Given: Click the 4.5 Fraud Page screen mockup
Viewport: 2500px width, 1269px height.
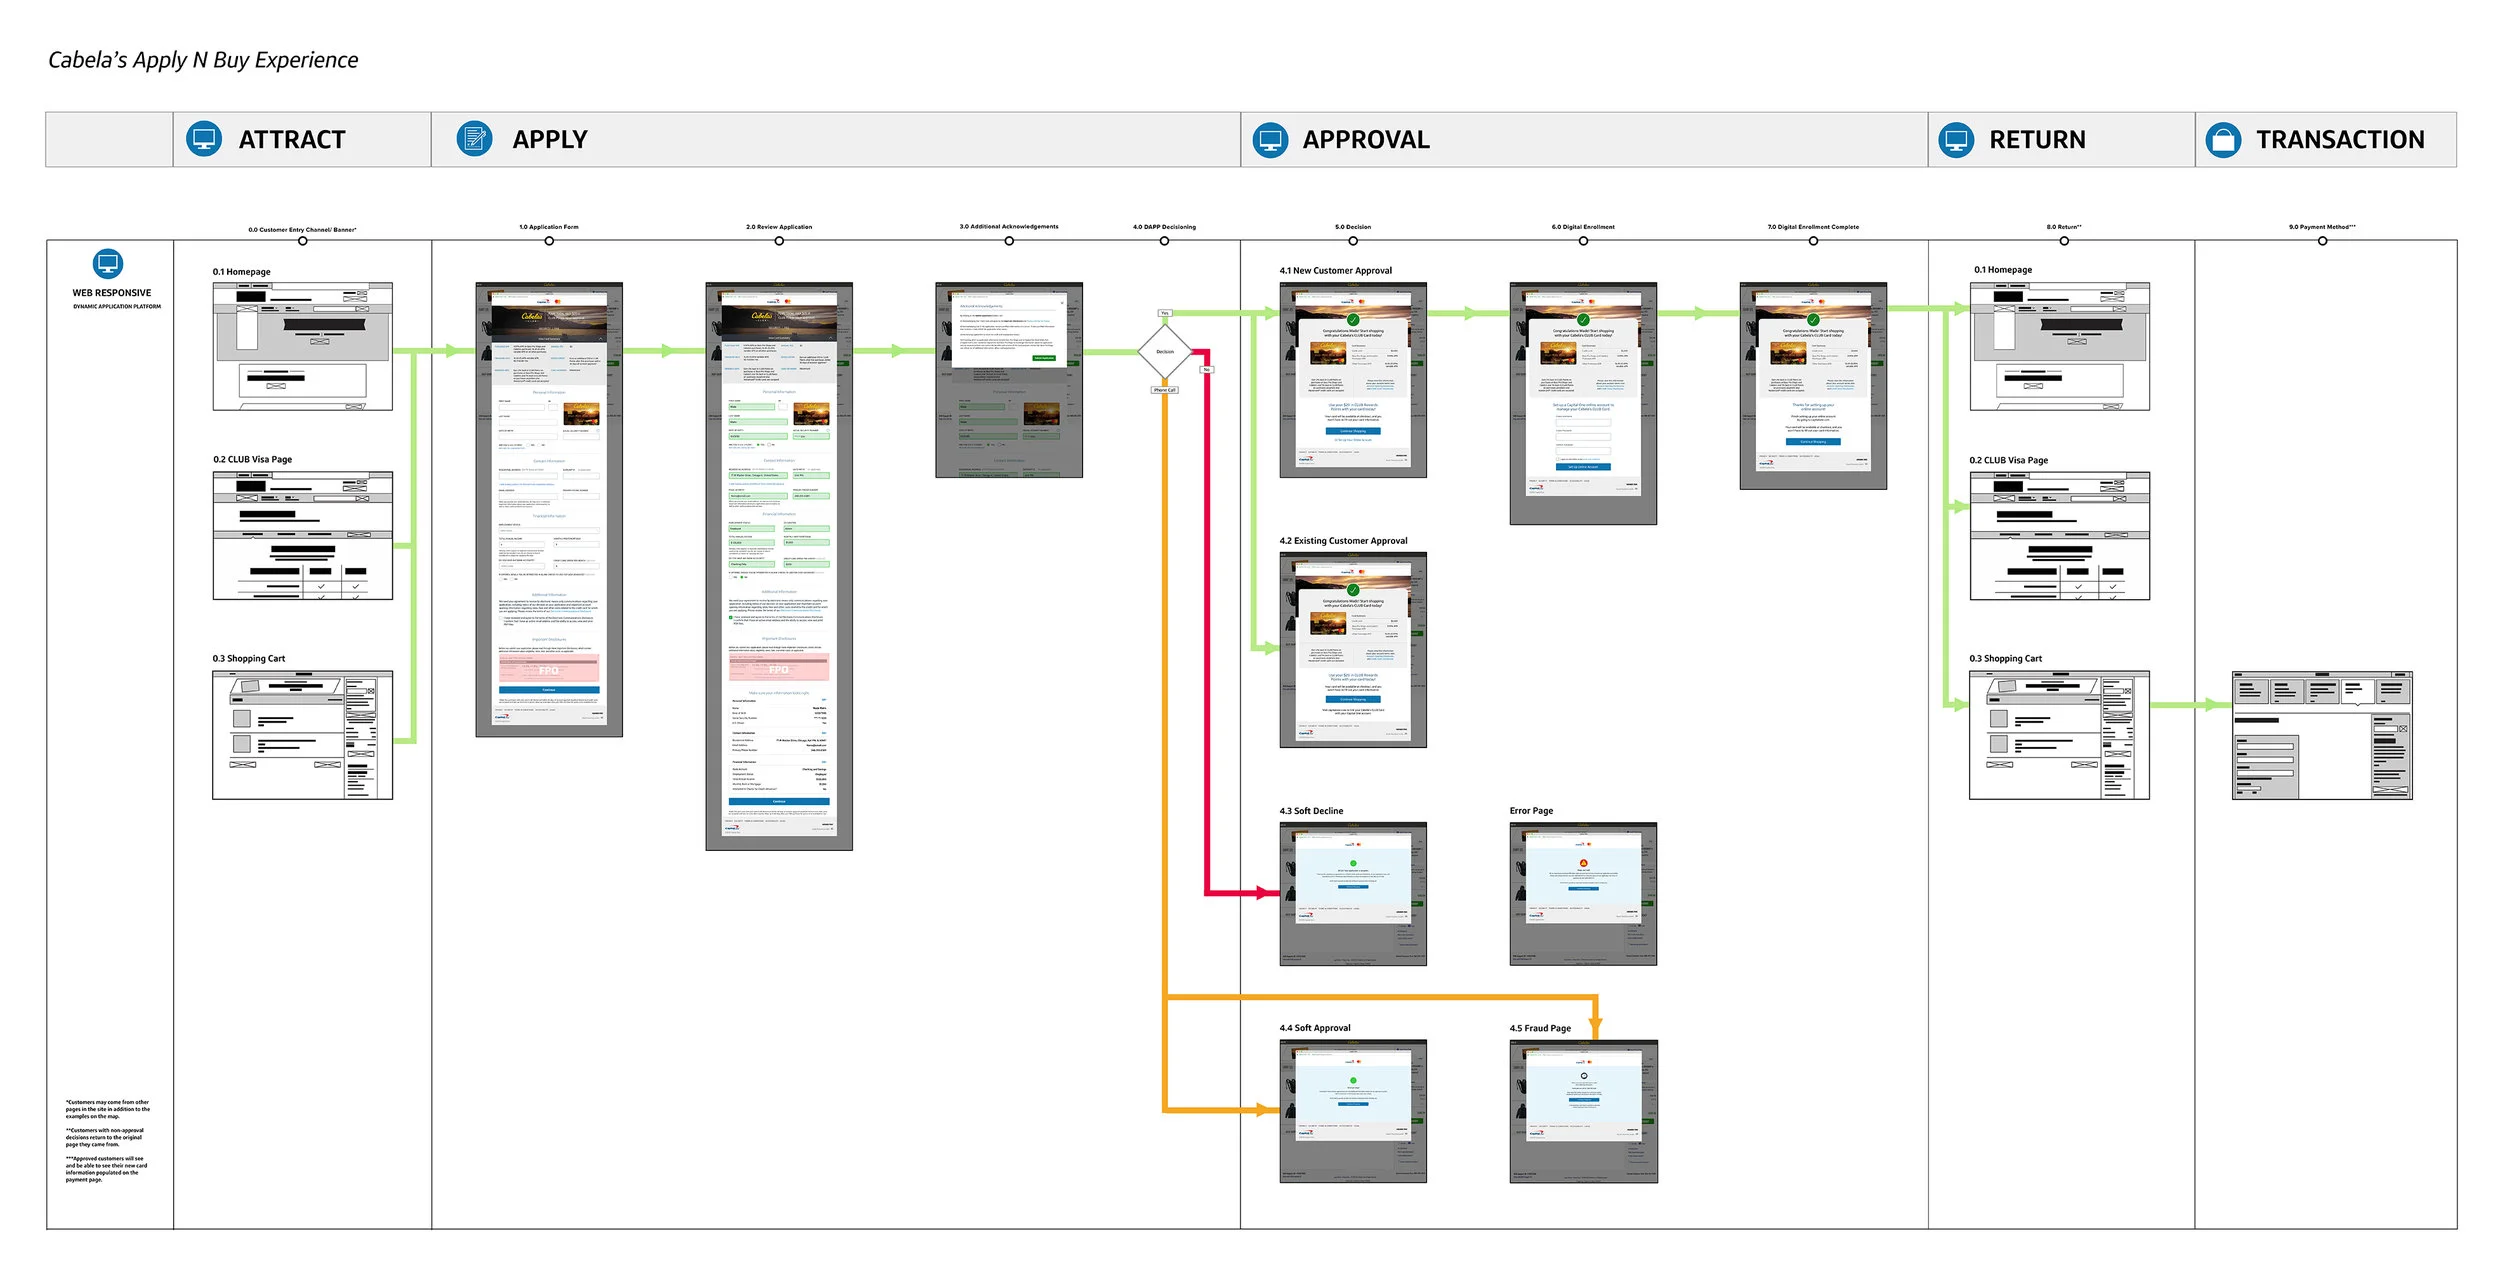Looking at the screenshot, I should (x=1583, y=1111).
